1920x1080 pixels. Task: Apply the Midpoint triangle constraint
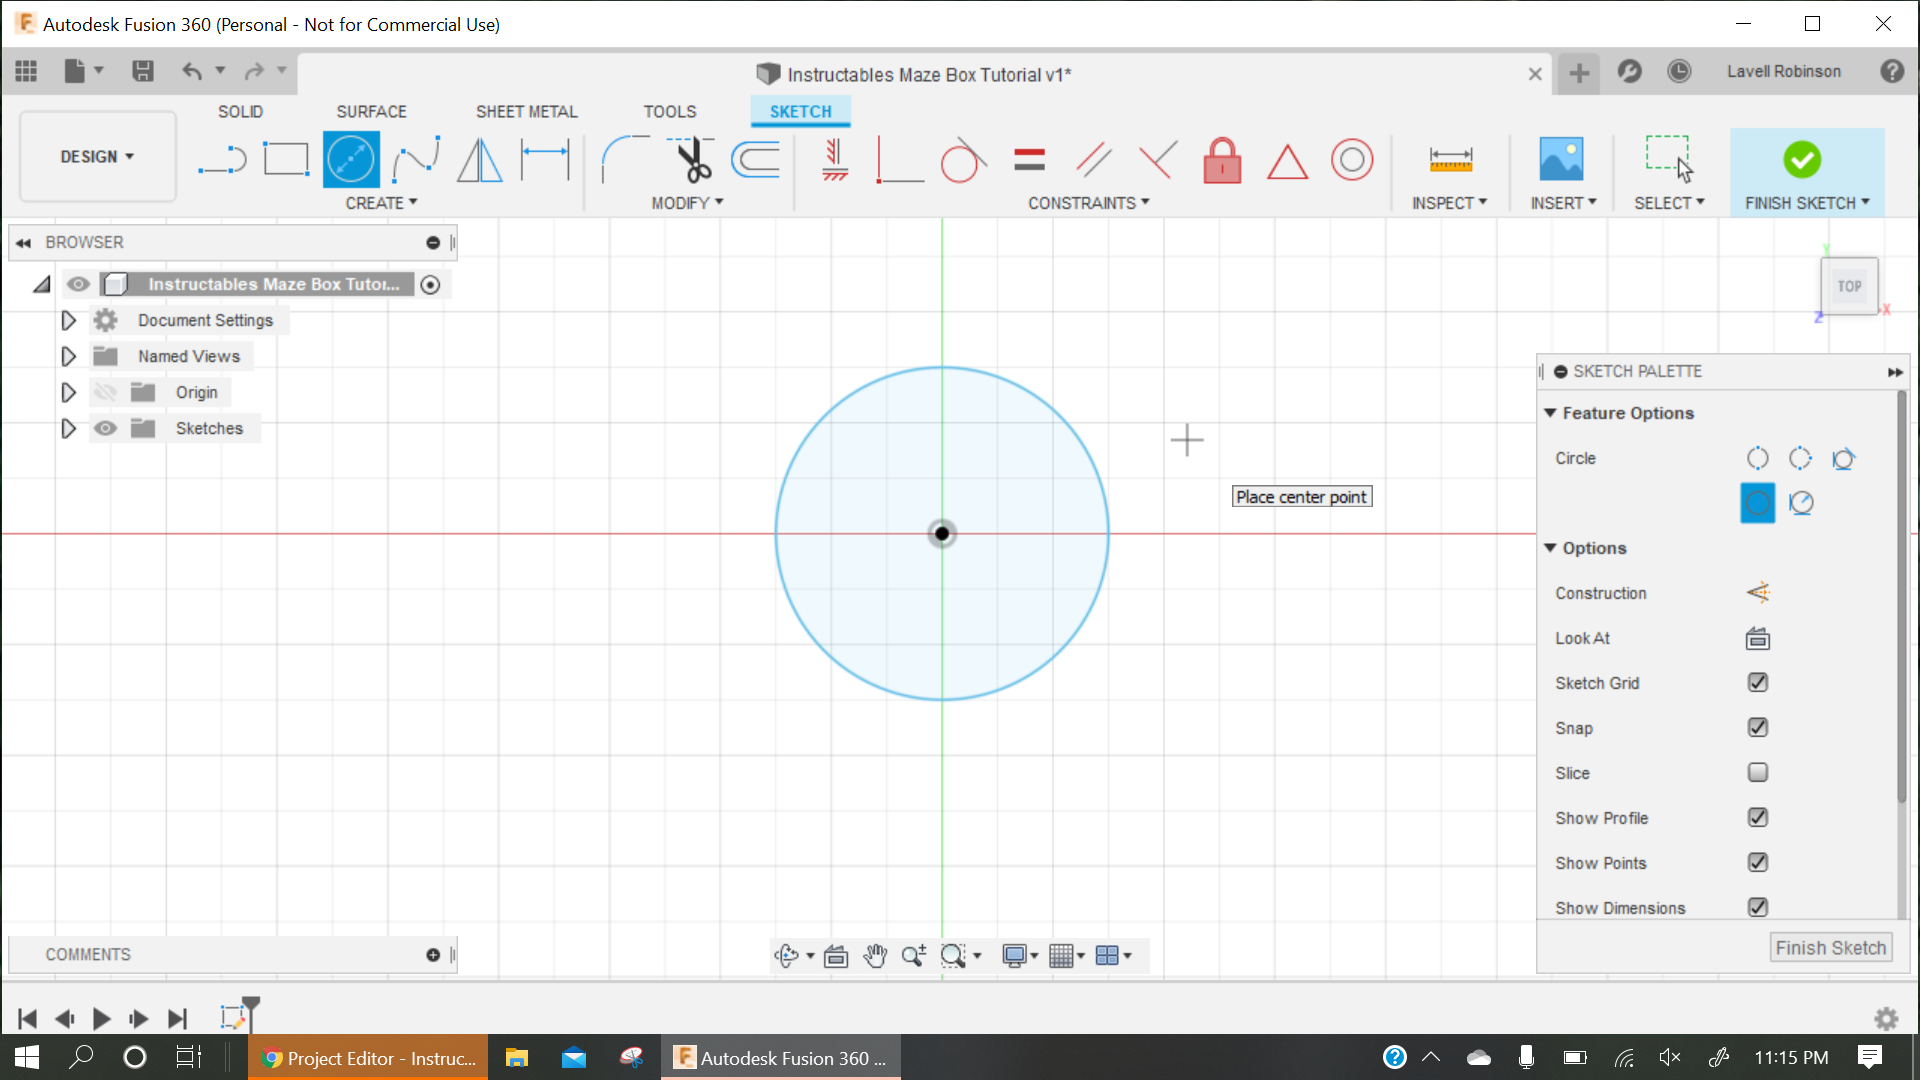(x=1287, y=161)
